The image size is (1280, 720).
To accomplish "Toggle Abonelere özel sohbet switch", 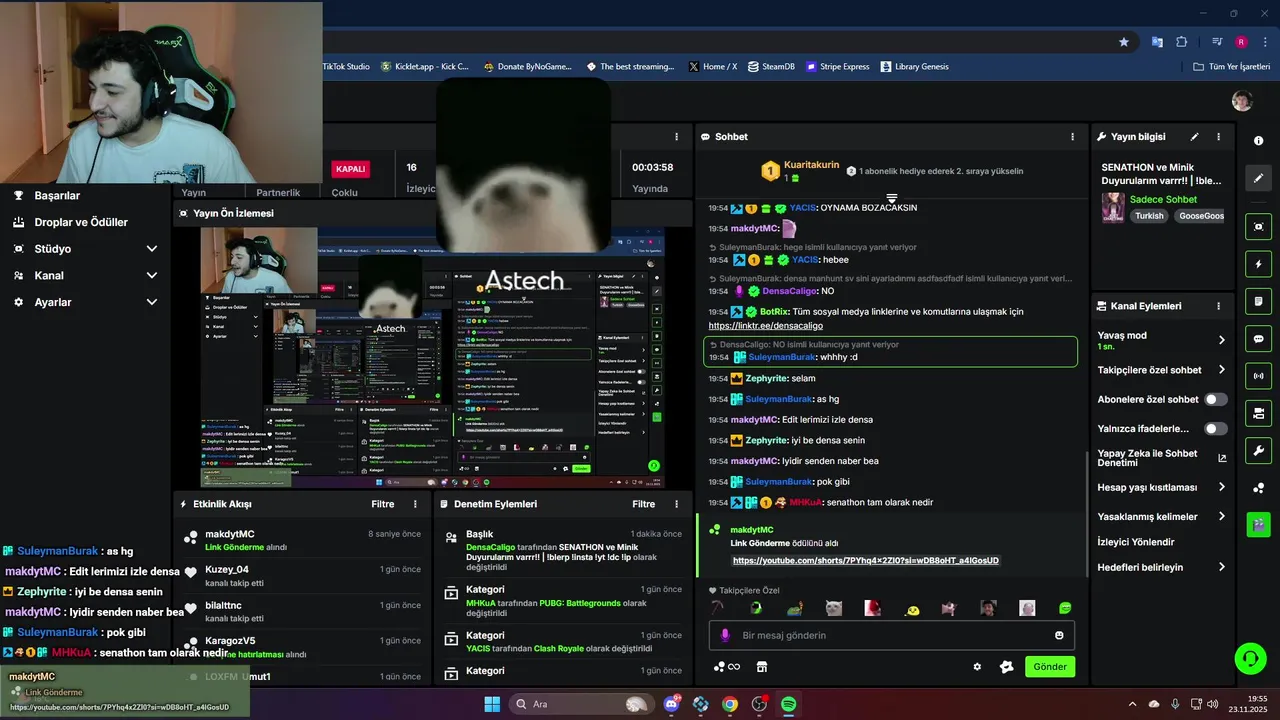I will 1216,399.
